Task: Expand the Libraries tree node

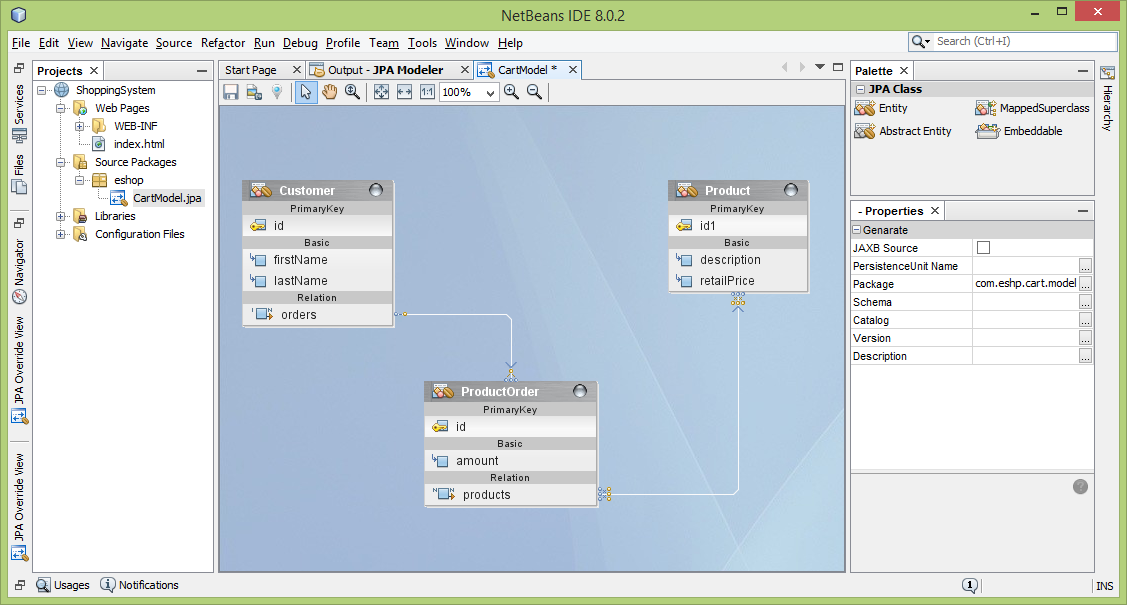Action: click(x=62, y=216)
